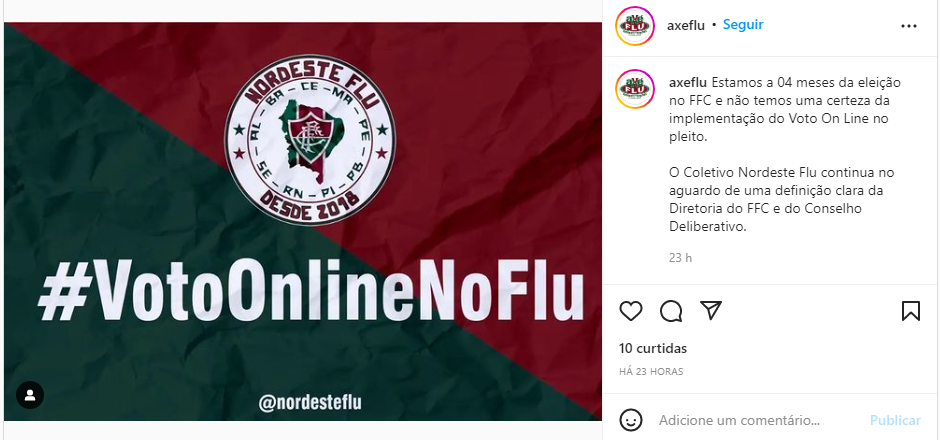This screenshot has width=940, height=440.
Task: Like the post with heart icon
Action: (x=631, y=311)
